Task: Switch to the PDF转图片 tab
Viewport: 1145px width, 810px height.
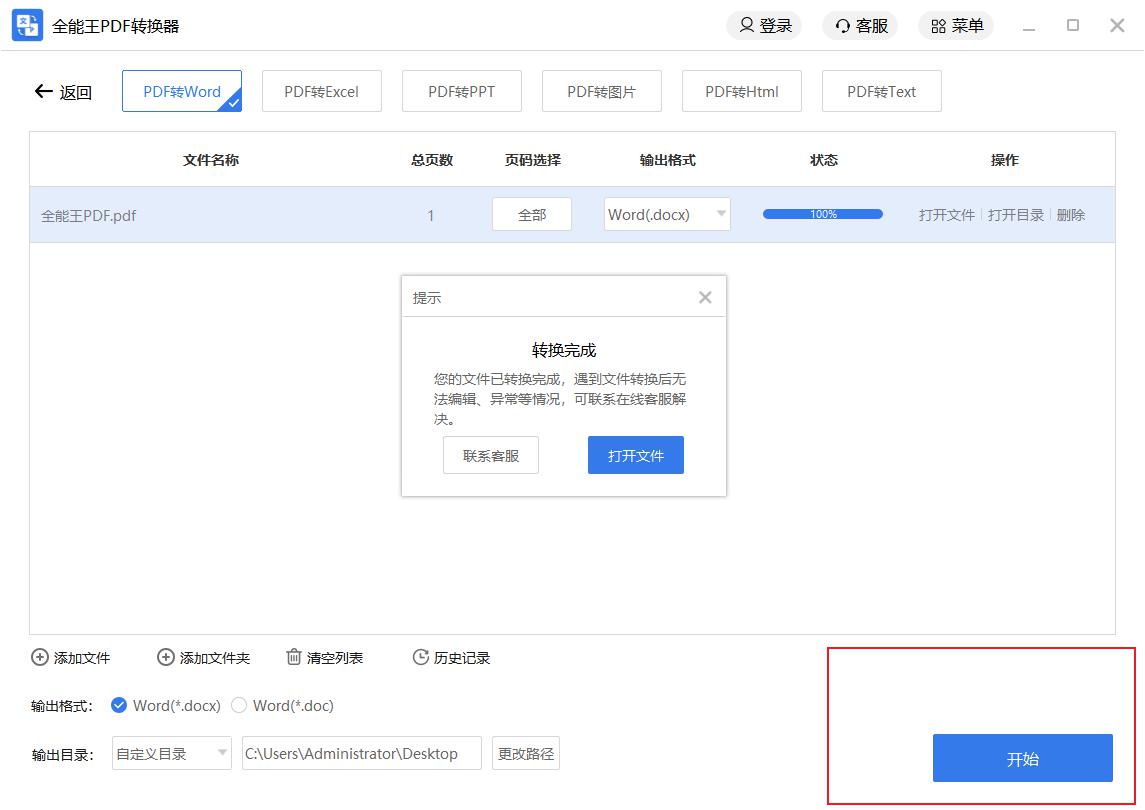Action: (601, 92)
